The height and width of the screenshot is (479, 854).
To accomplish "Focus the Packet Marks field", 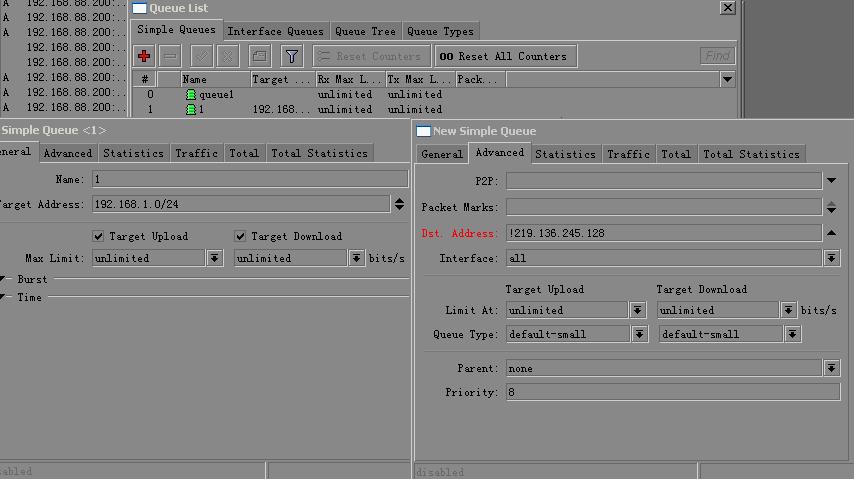I will (x=663, y=207).
